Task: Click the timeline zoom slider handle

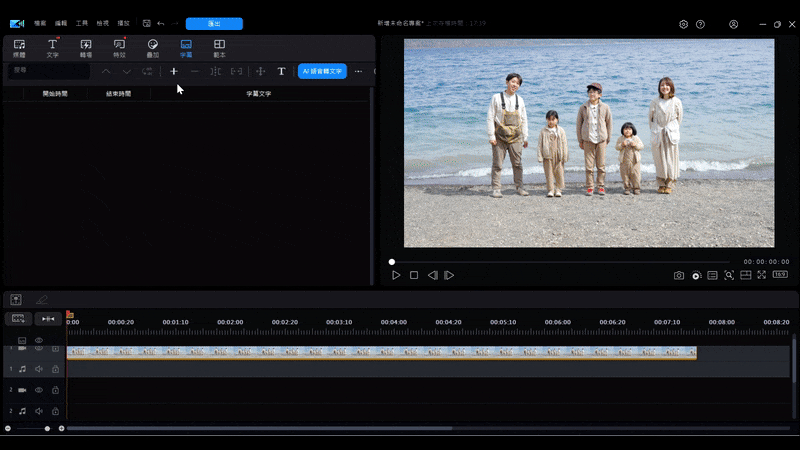Action: click(47, 428)
